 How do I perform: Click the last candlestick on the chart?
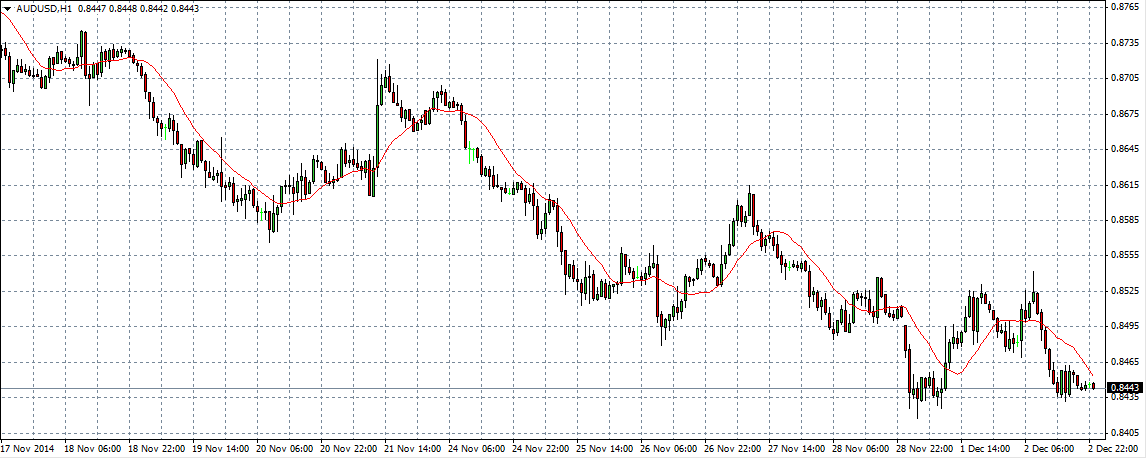pos(1093,385)
